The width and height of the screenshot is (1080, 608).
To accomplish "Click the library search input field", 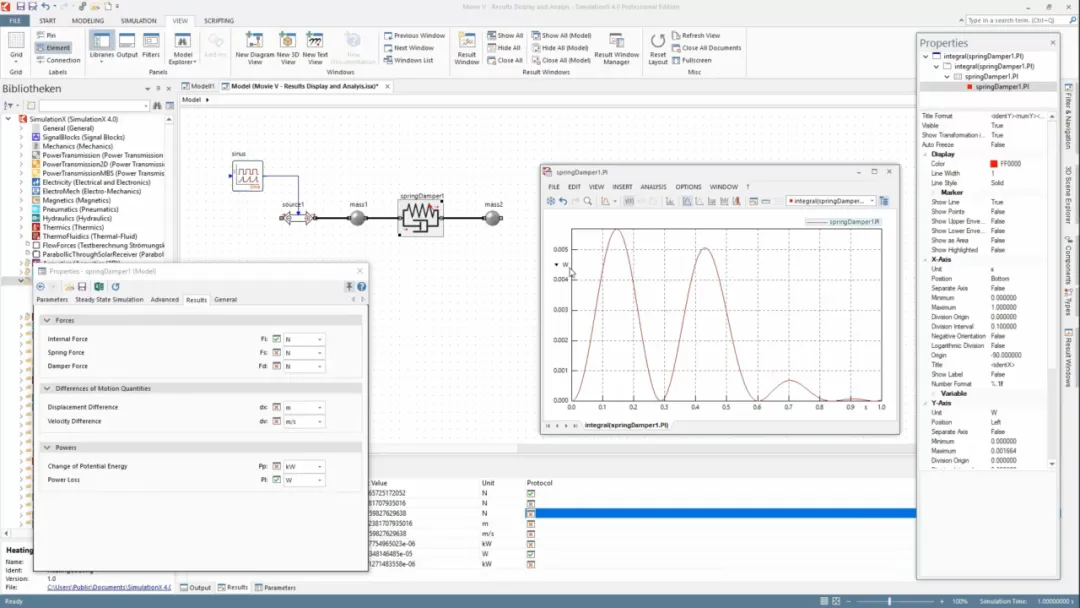I will coord(94,105).
